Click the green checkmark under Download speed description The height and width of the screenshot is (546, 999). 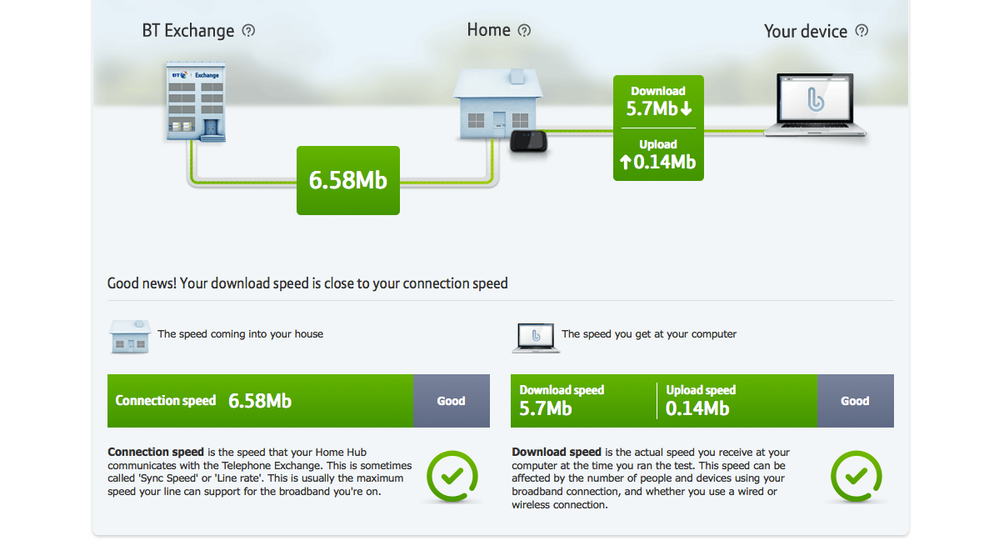click(856, 477)
